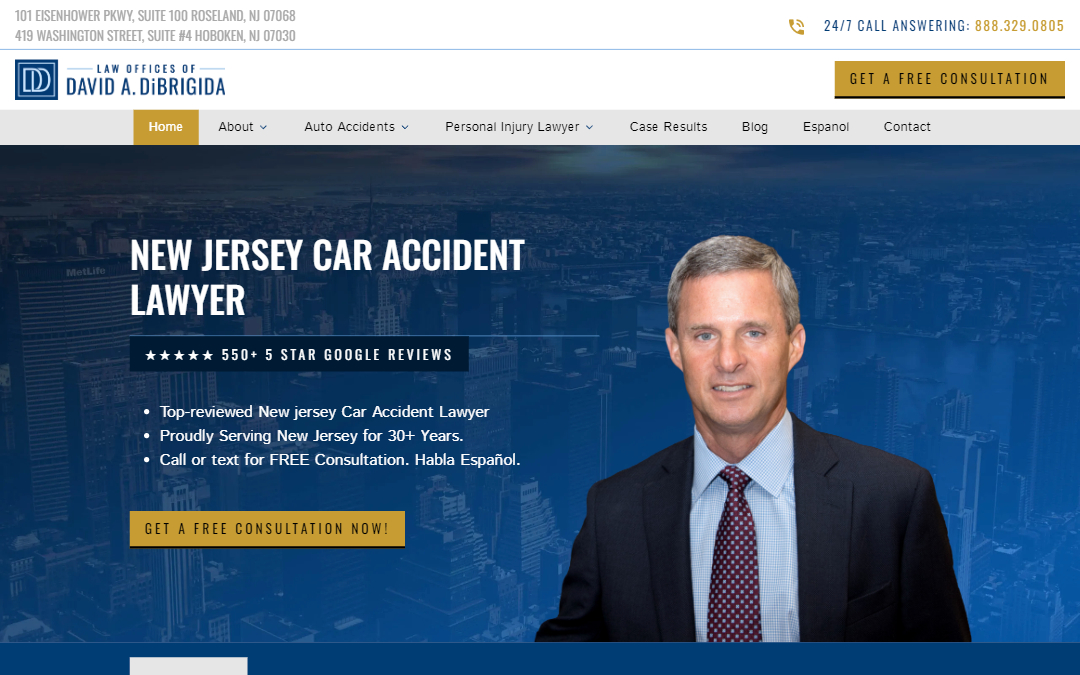Expand the About dropdown chevron
The width and height of the screenshot is (1080, 675).
(x=264, y=127)
